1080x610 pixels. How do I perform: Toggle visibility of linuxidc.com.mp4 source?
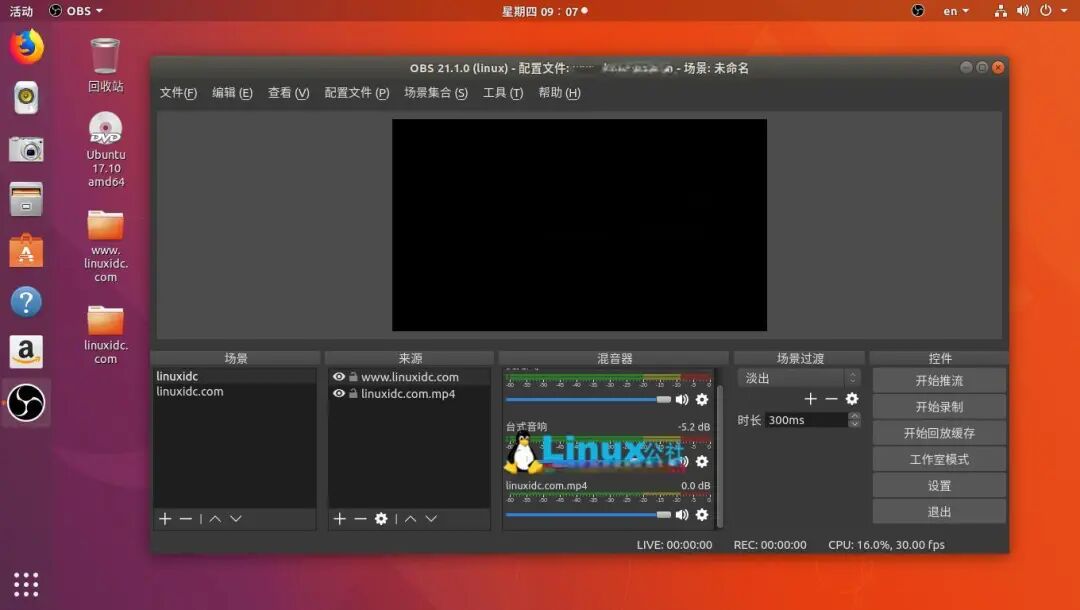[x=339, y=393]
